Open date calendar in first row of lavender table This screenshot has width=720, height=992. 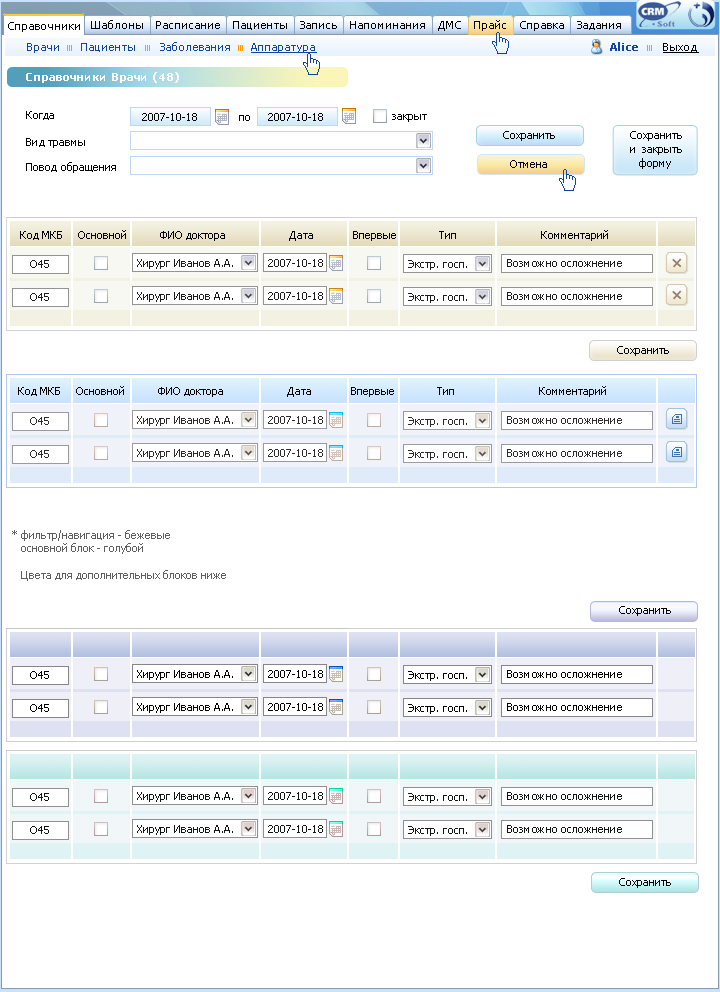(336, 674)
